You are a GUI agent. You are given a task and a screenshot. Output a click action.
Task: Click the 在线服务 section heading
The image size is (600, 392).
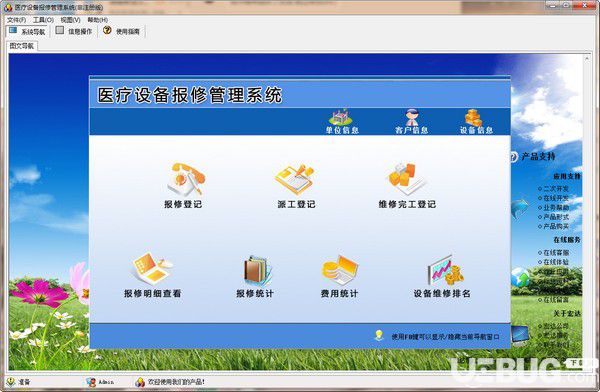pos(567,240)
